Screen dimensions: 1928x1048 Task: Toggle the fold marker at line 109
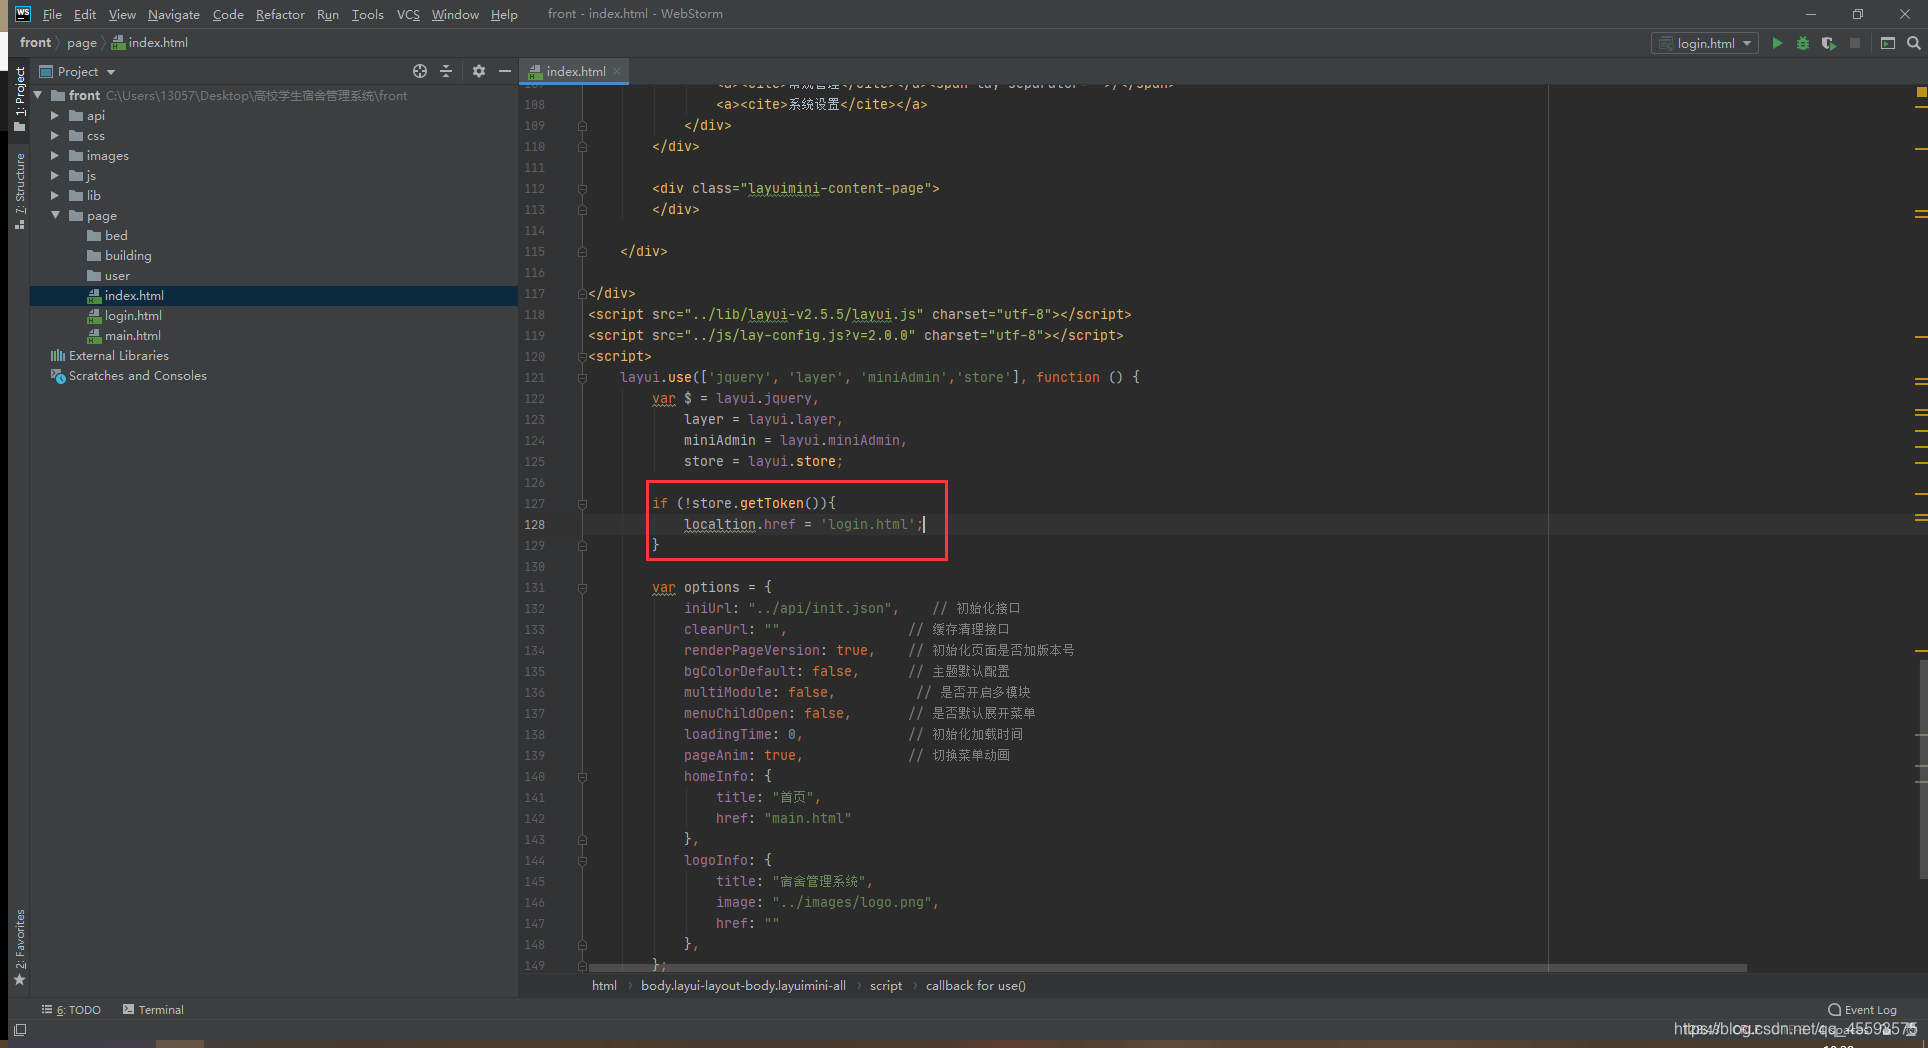[x=582, y=126]
